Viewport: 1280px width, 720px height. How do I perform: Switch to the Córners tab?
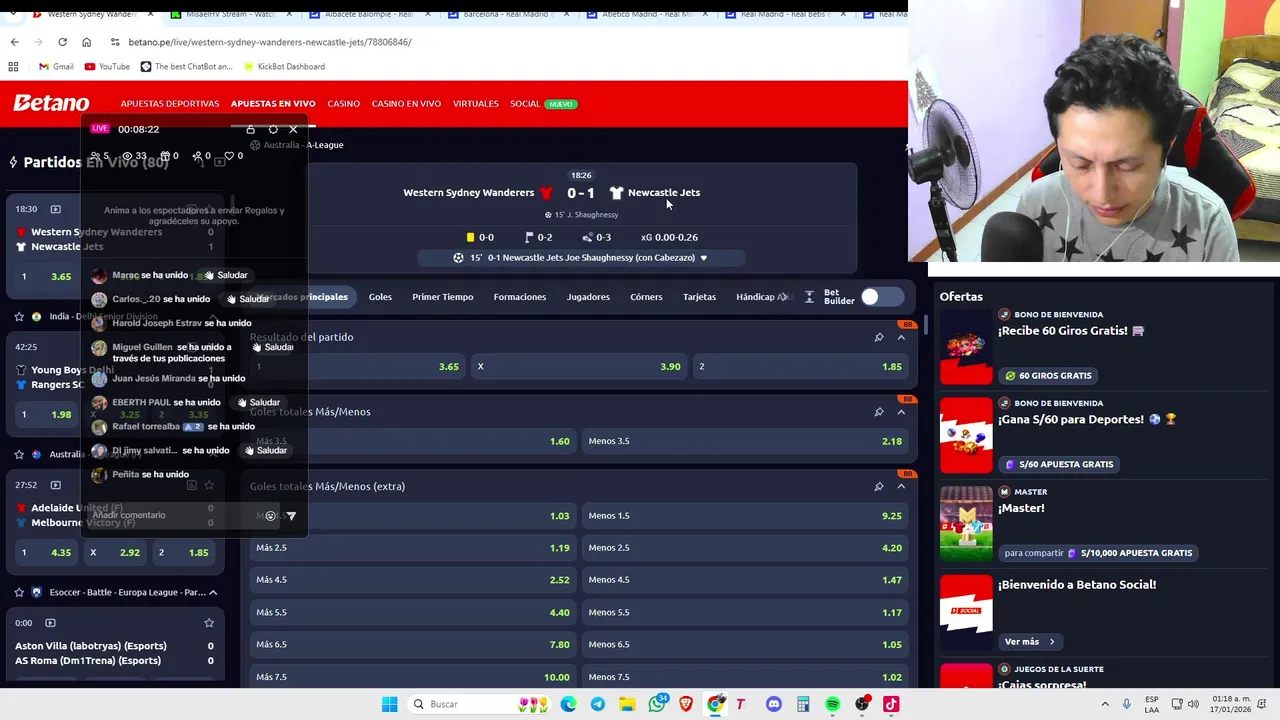click(646, 297)
